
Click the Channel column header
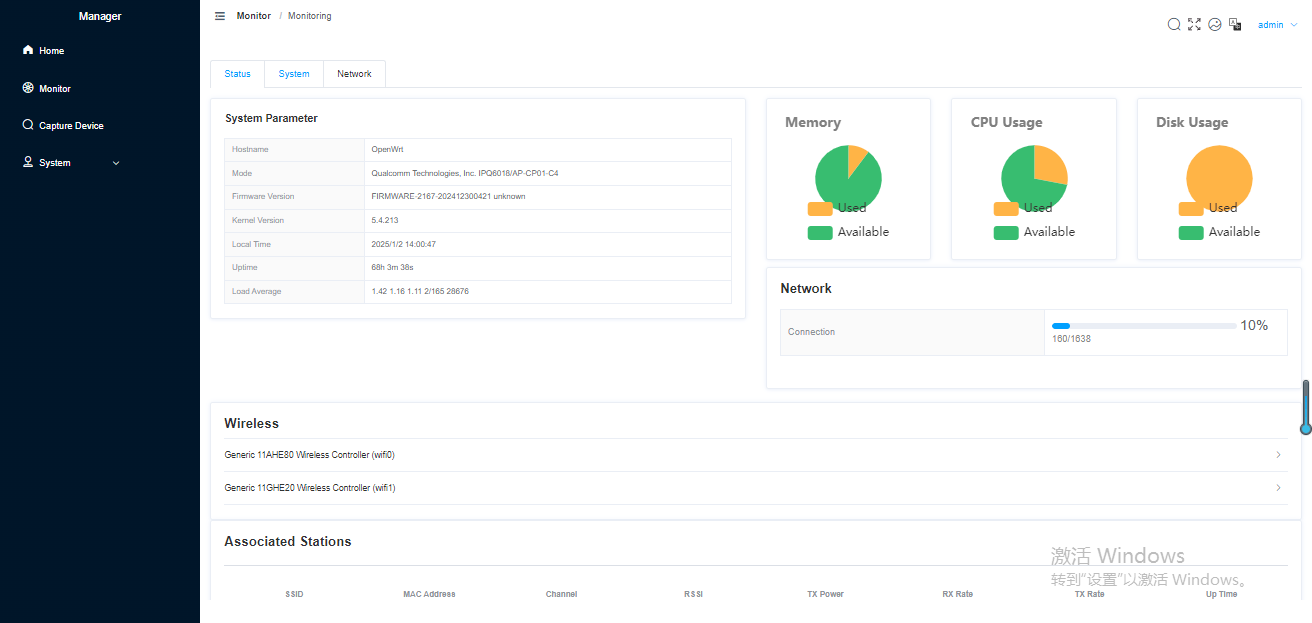(x=561, y=594)
